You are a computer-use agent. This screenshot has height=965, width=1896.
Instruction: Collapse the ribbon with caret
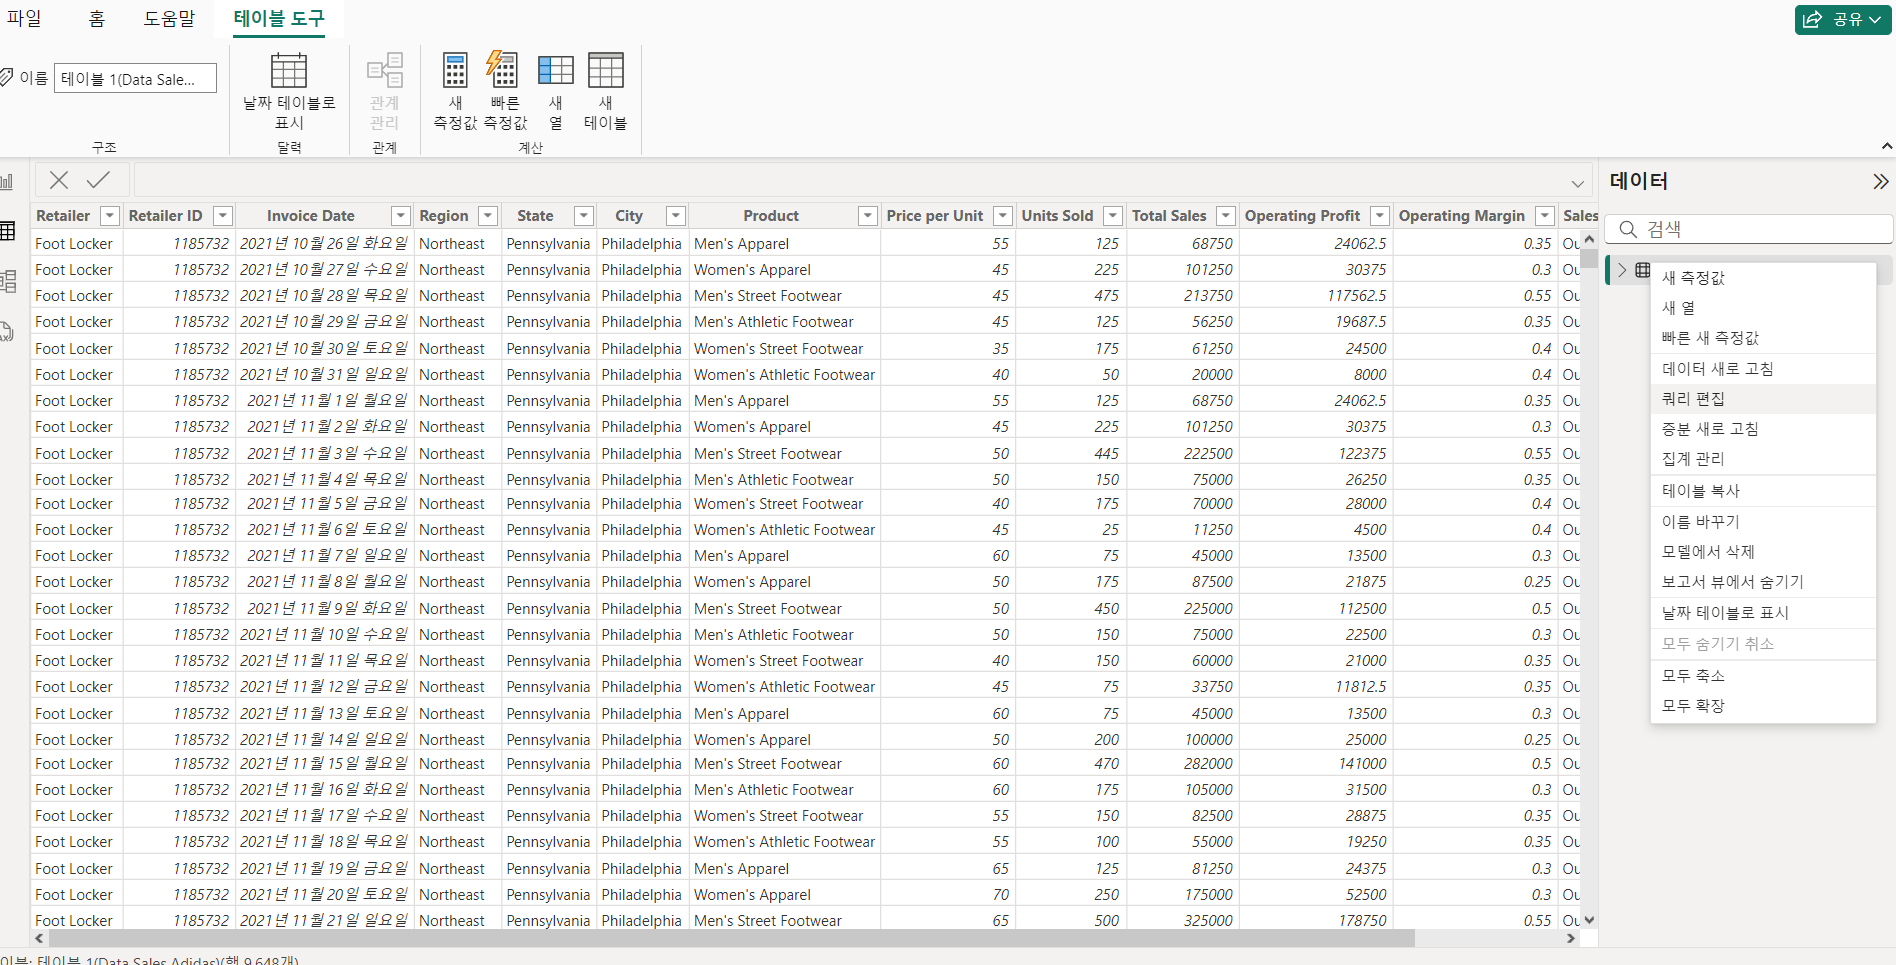[1886, 146]
